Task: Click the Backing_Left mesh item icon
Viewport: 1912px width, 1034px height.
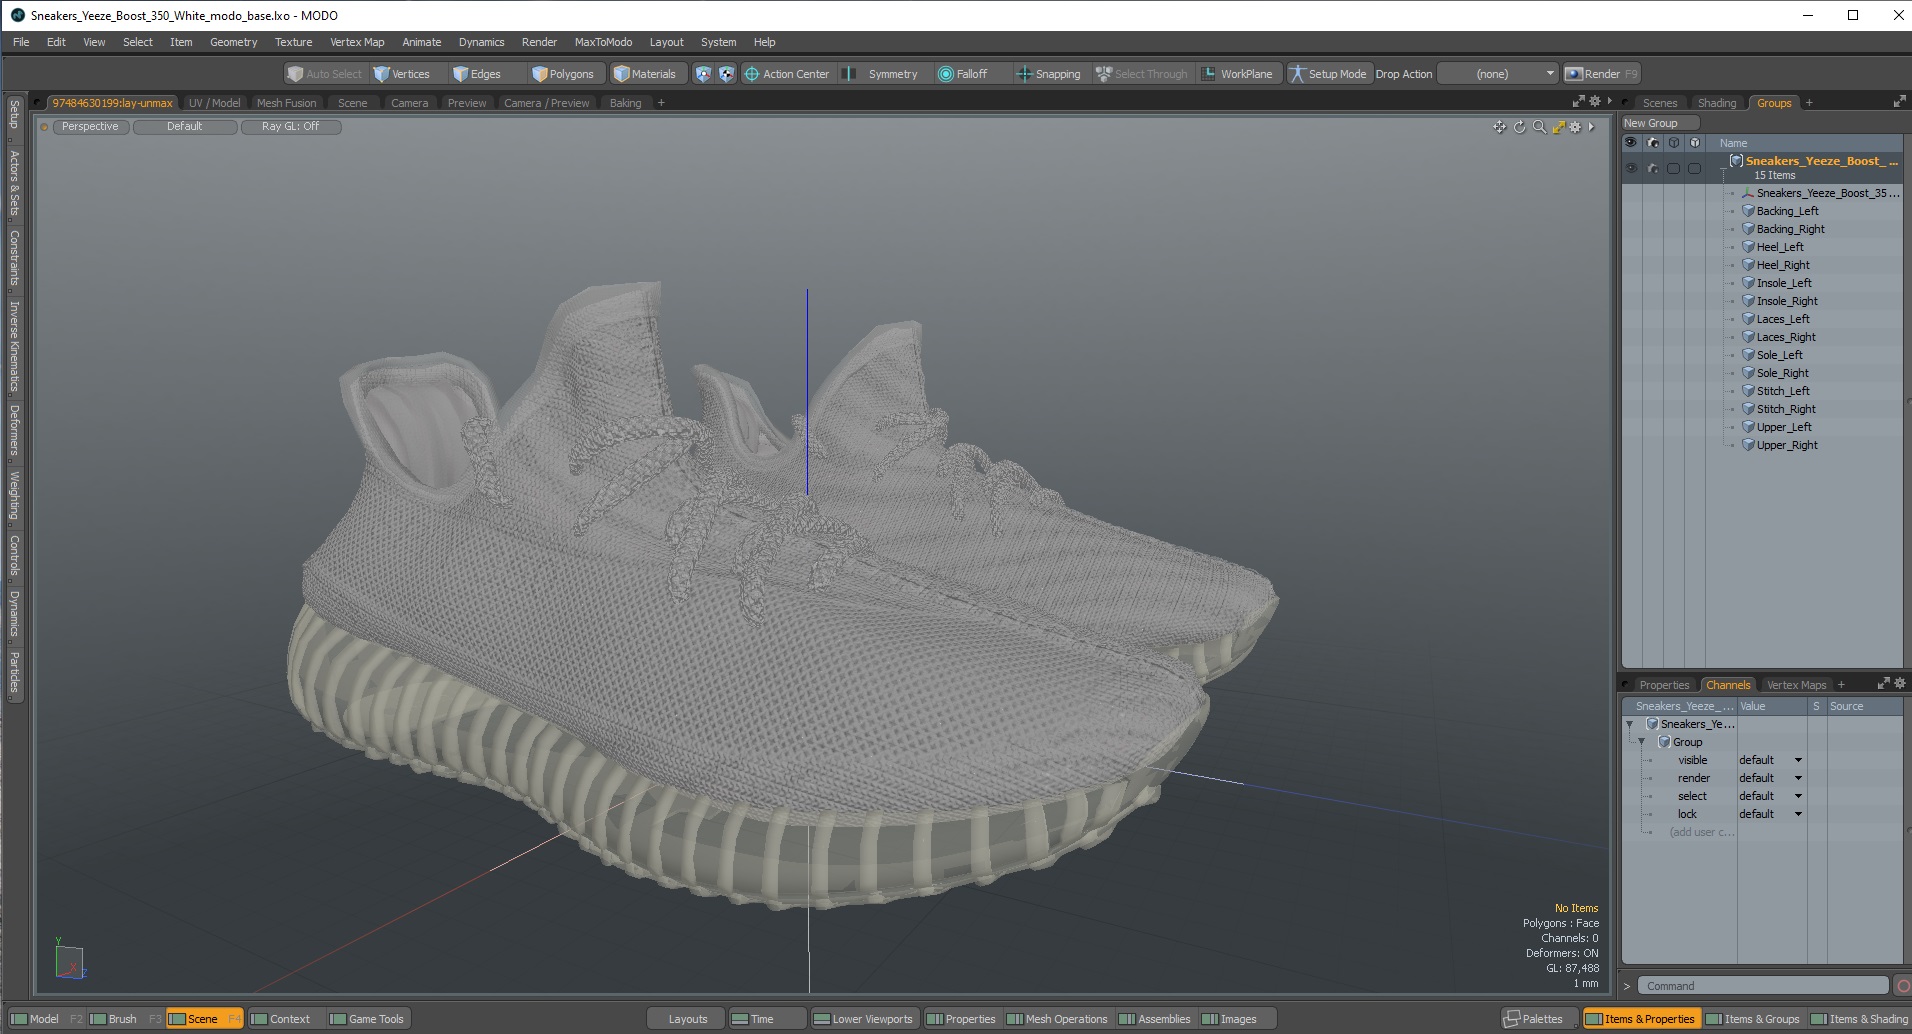Action: pyautogui.click(x=1748, y=211)
